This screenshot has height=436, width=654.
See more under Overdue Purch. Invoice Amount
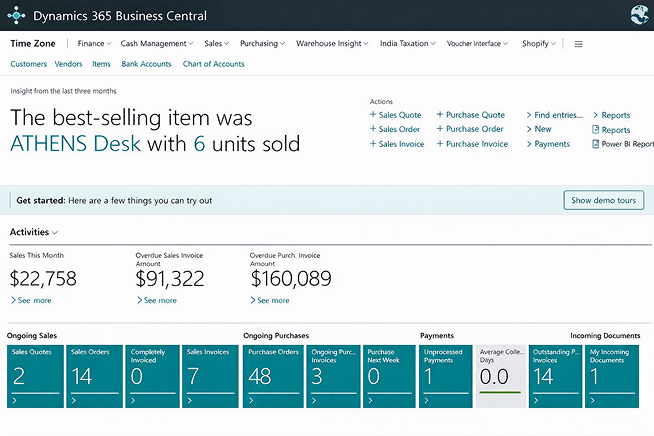pos(270,300)
